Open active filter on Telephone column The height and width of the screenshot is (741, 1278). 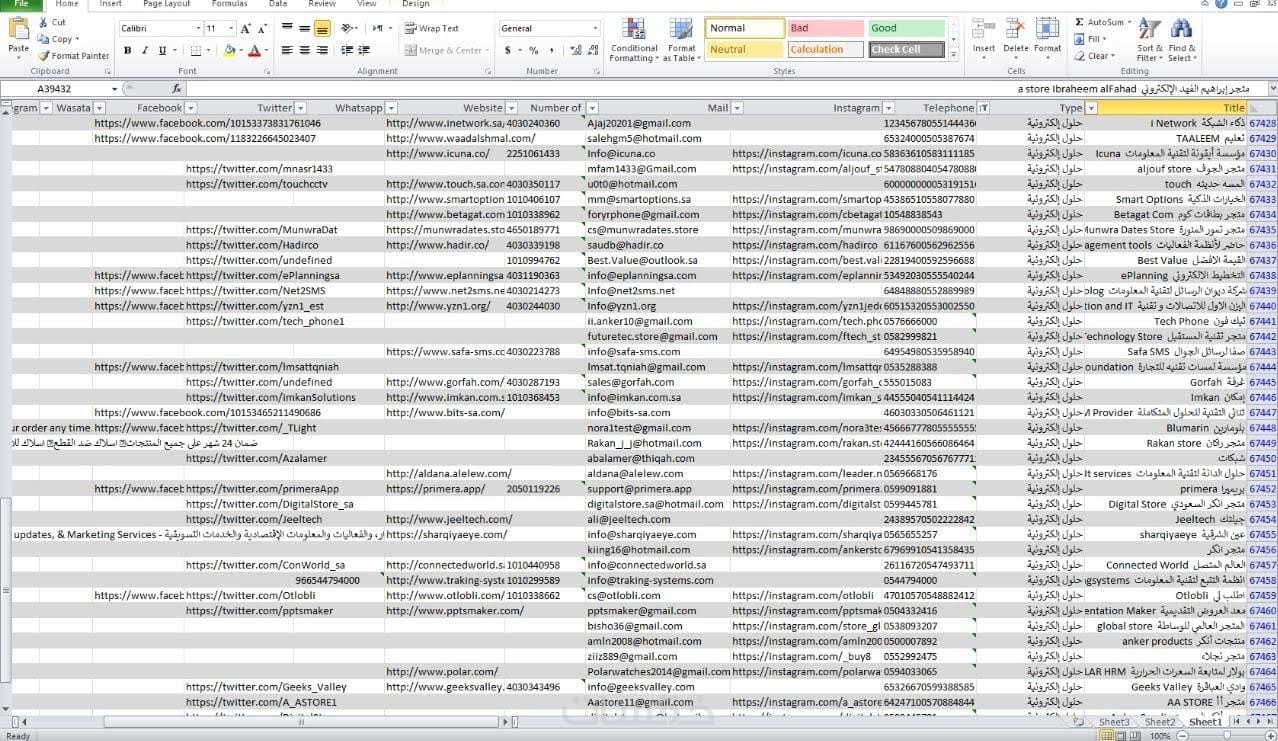tap(983, 108)
